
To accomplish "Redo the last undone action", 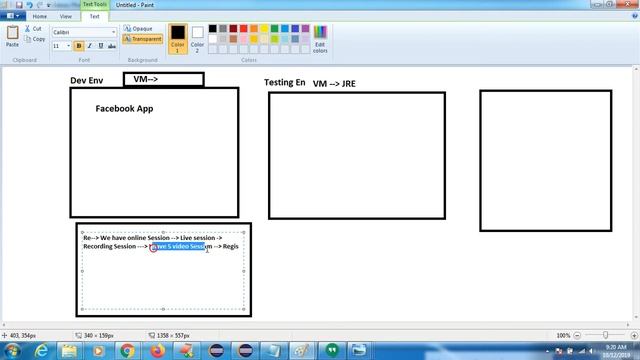I will coord(40,5).
